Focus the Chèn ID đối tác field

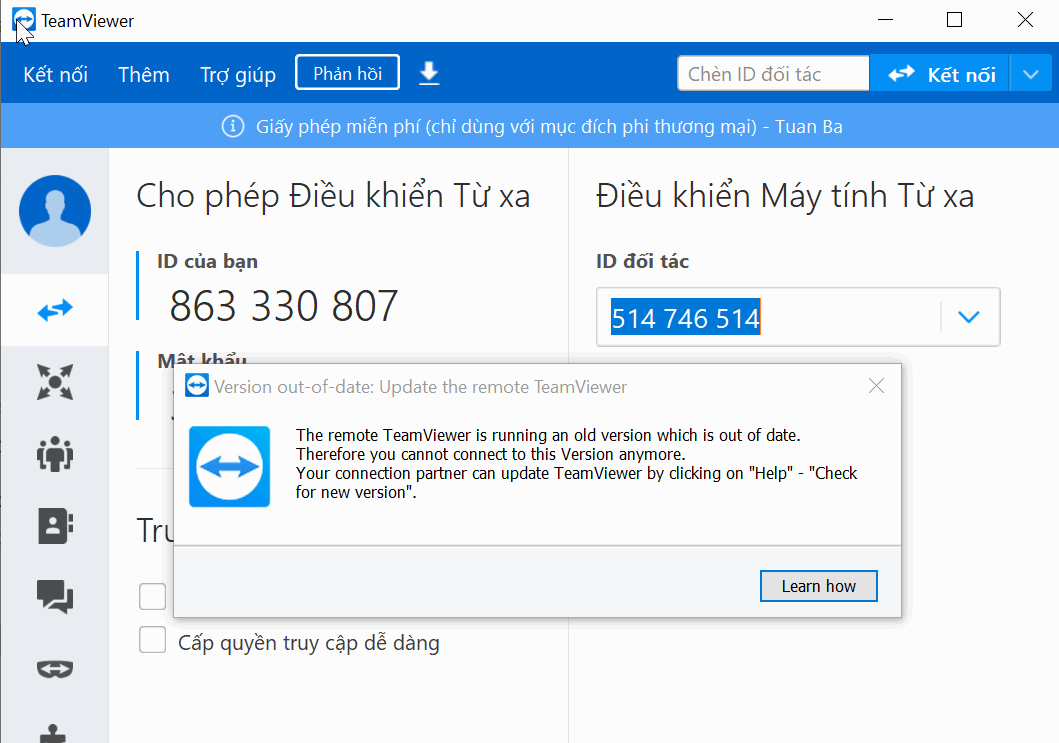pos(773,73)
